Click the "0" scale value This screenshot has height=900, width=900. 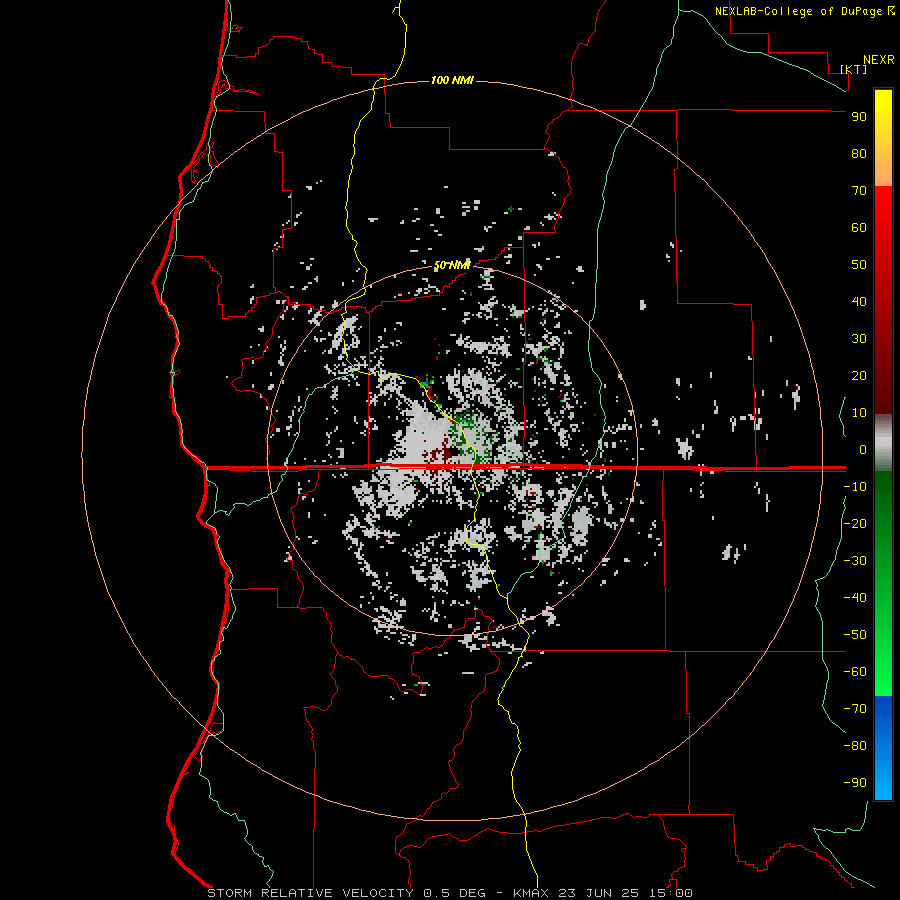click(x=863, y=450)
